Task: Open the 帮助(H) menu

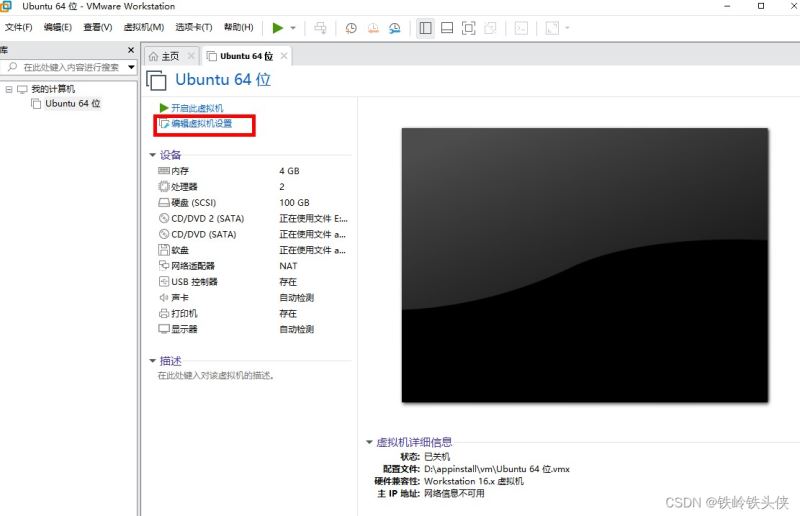Action: [x=239, y=28]
